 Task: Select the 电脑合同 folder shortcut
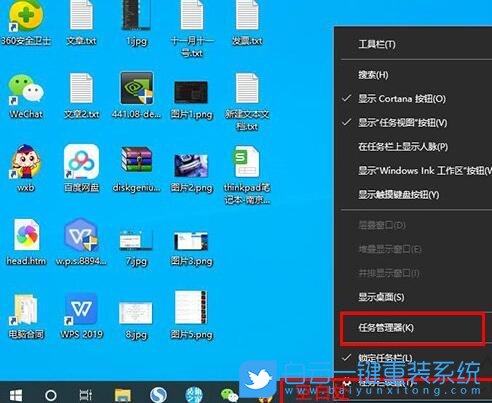[x=26, y=316]
